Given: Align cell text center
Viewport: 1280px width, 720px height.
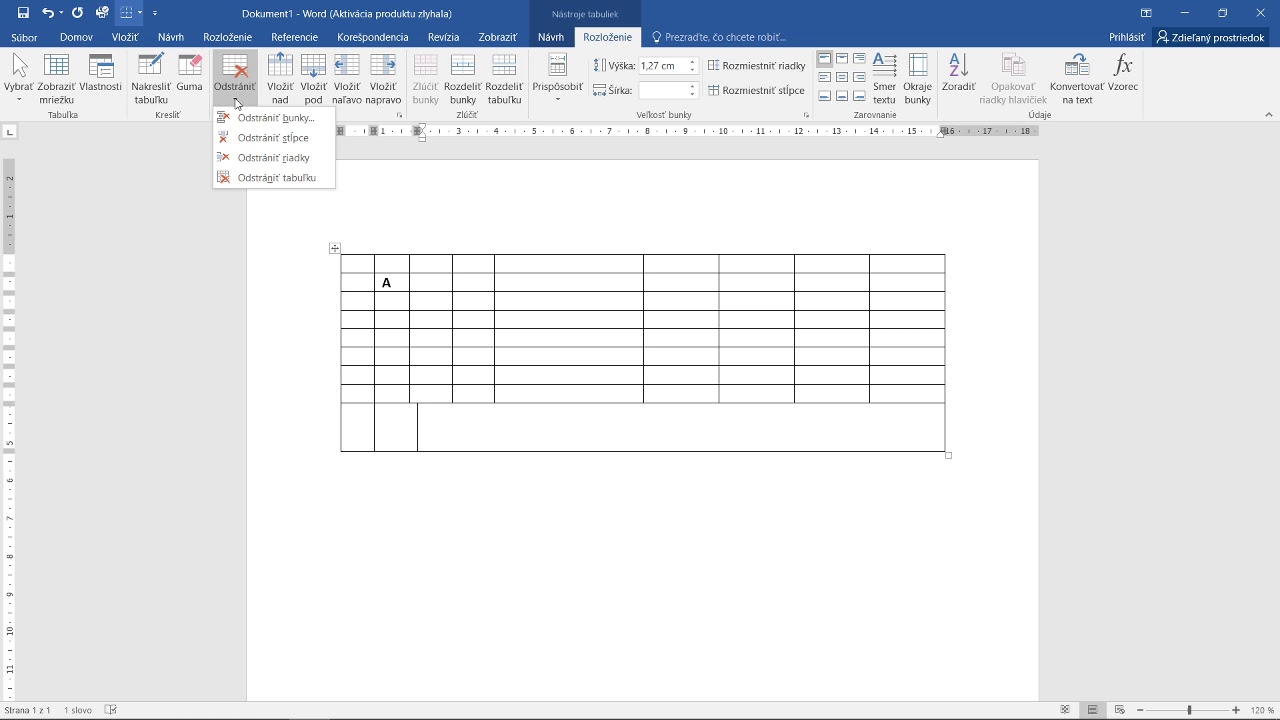Looking at the screenshot, I should (x=842, y=77).
